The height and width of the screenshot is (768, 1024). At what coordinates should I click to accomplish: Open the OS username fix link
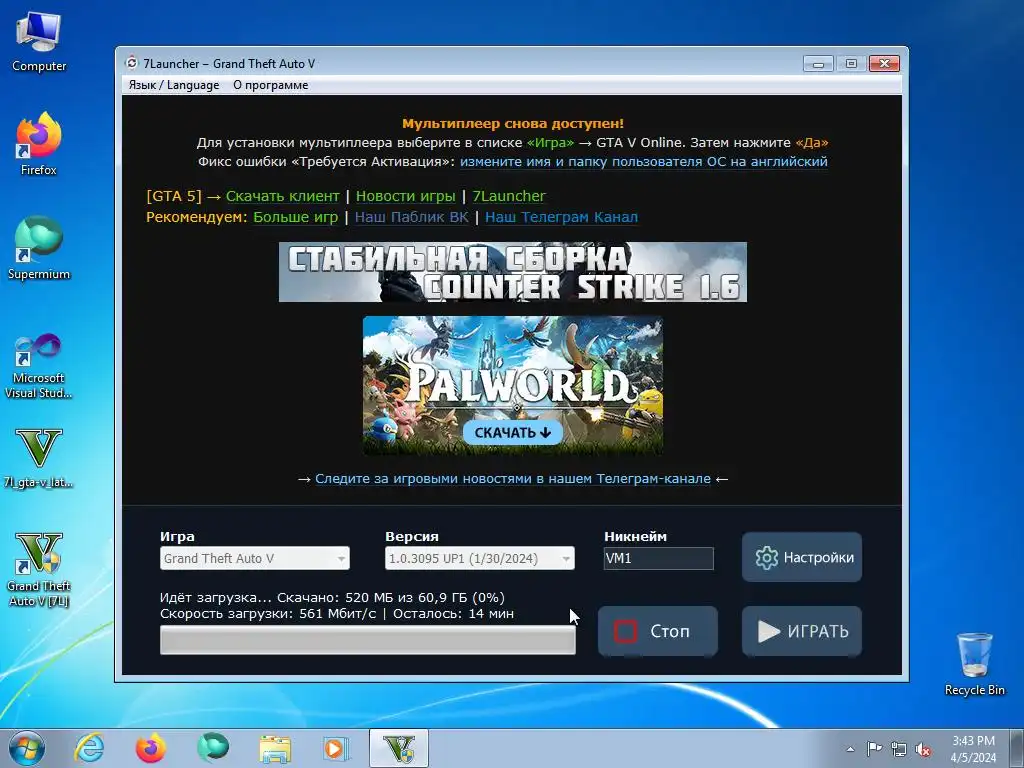643,161
